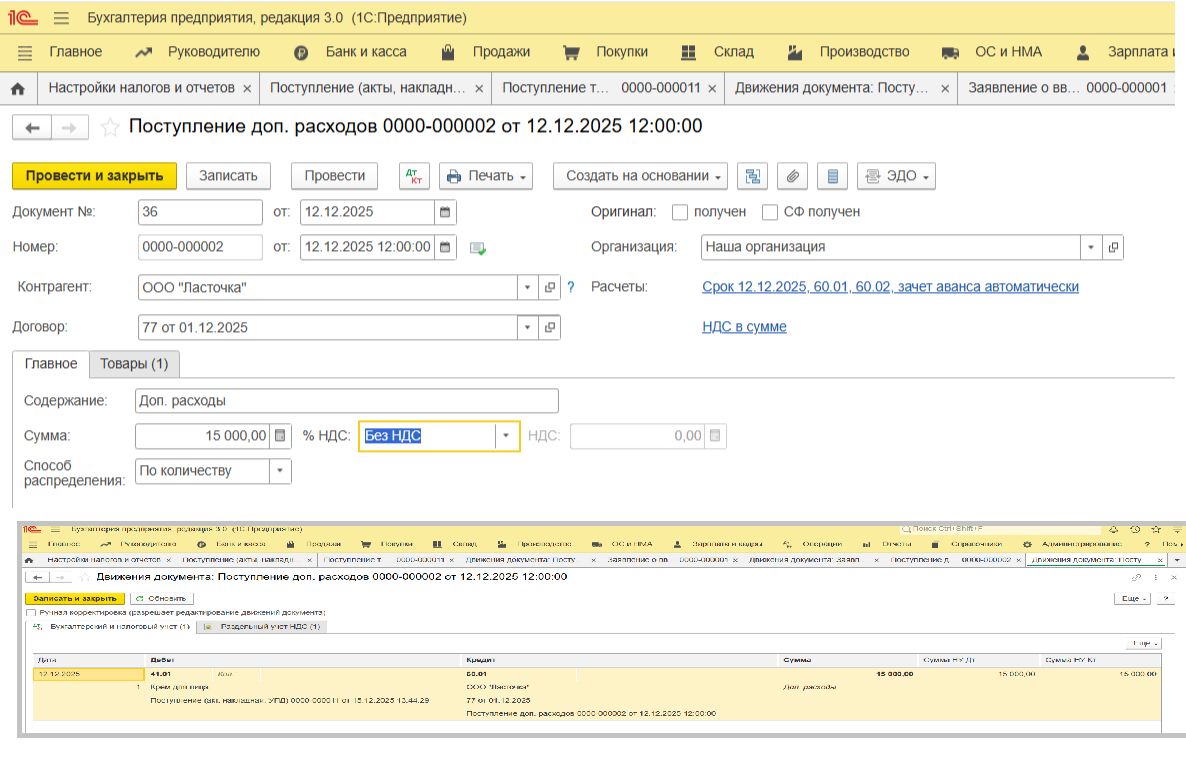This screenshot has width=1186, height=757.
Task: Open related documents structure icon
Action: tap(752, 176)
